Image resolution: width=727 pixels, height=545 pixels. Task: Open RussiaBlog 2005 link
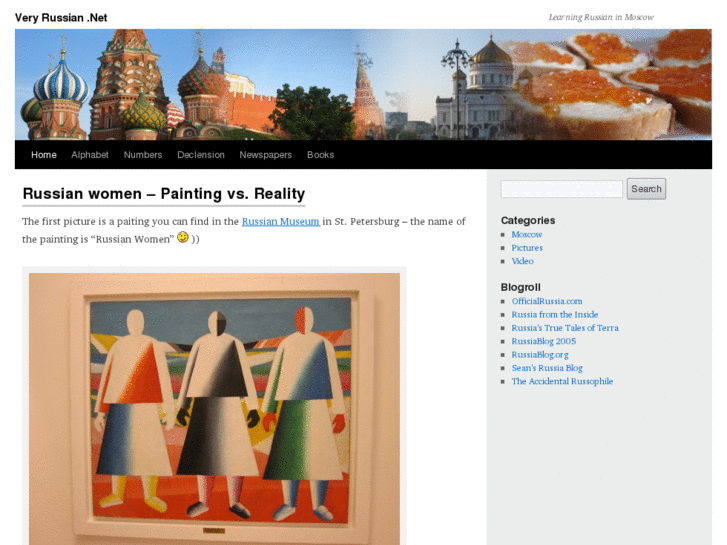[544, 341]
